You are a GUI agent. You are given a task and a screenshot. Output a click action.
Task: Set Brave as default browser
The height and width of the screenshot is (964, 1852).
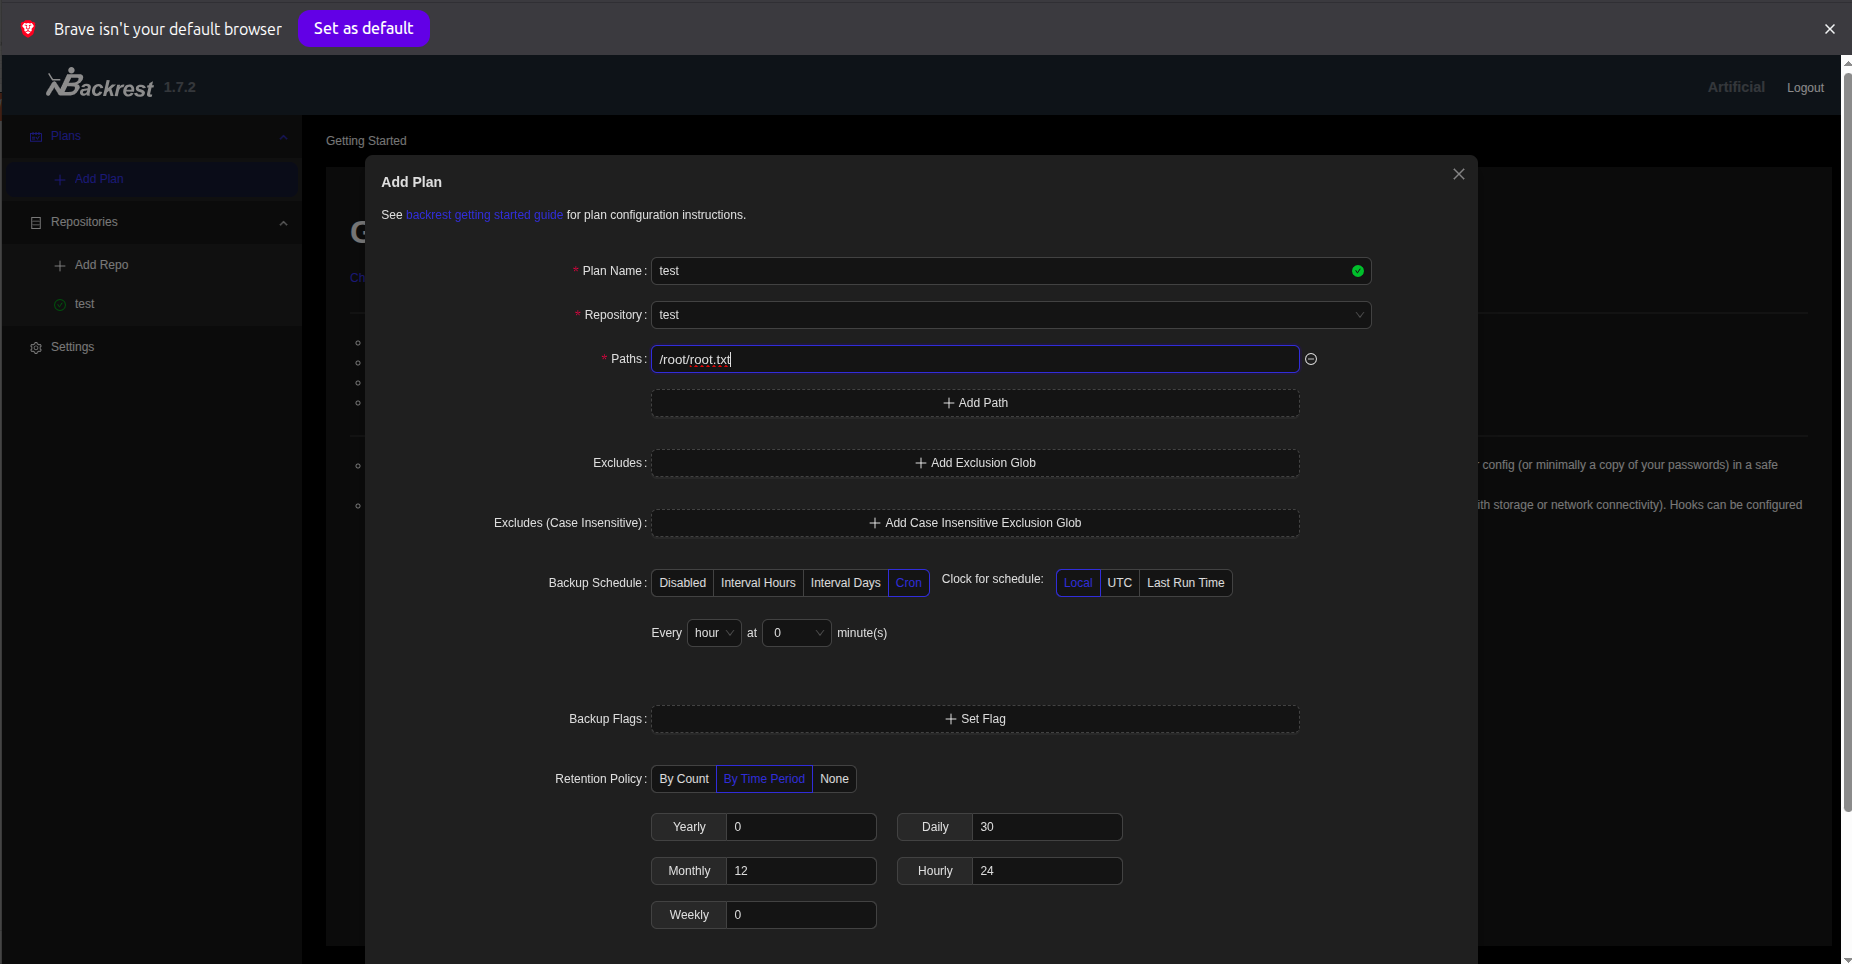click(x=363, y=28)
